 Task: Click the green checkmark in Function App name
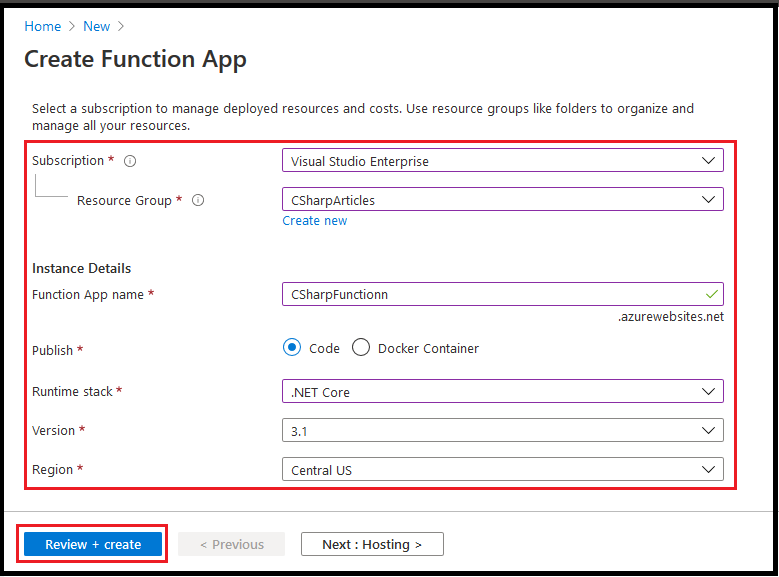coord(710,295)
